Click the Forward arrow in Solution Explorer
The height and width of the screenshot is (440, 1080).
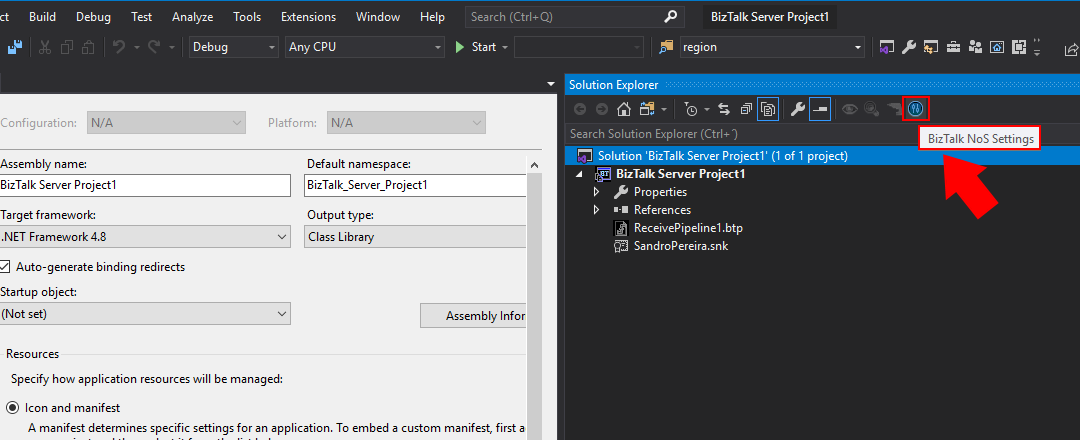tap(602, 109)
